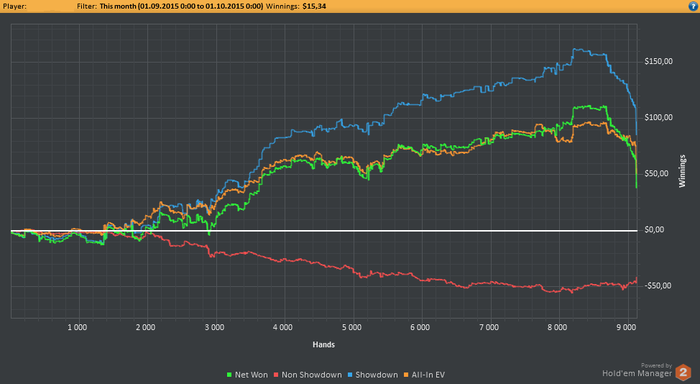Click the Hands x-axis title
700x384 pixels.
pos(324,345)
